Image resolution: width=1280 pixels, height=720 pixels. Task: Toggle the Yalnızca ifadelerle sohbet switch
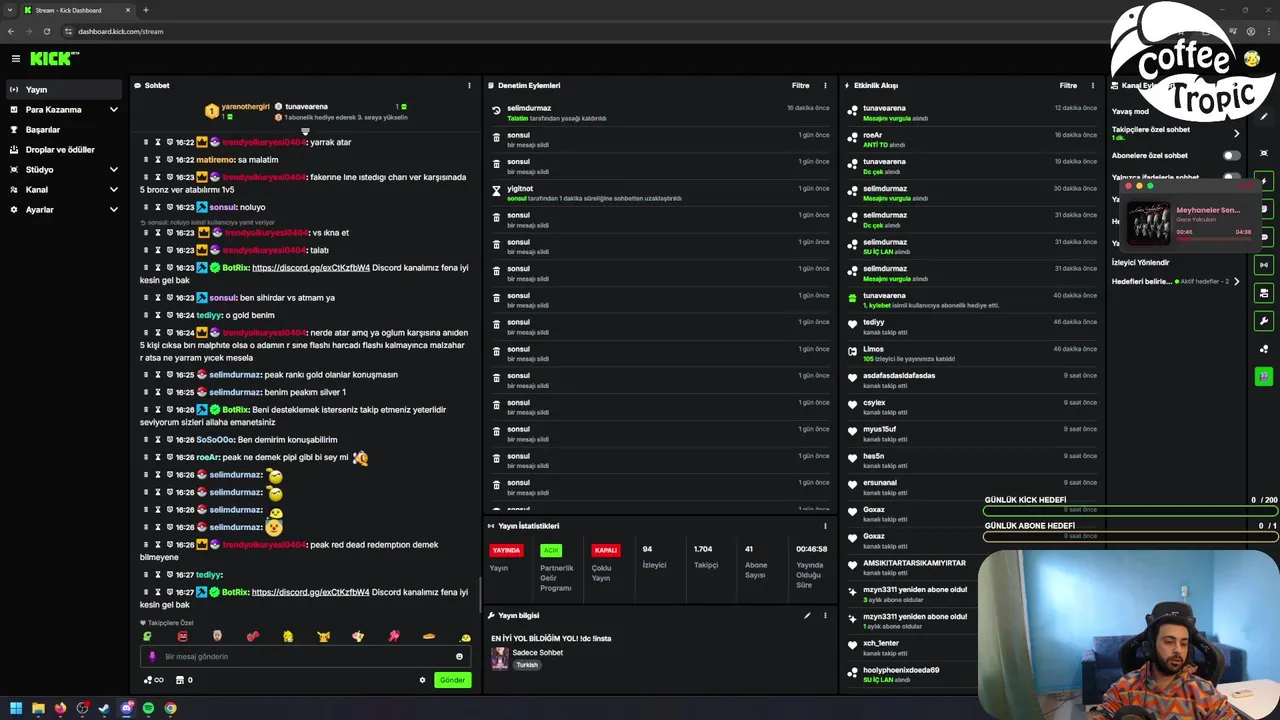point(1231,177)
